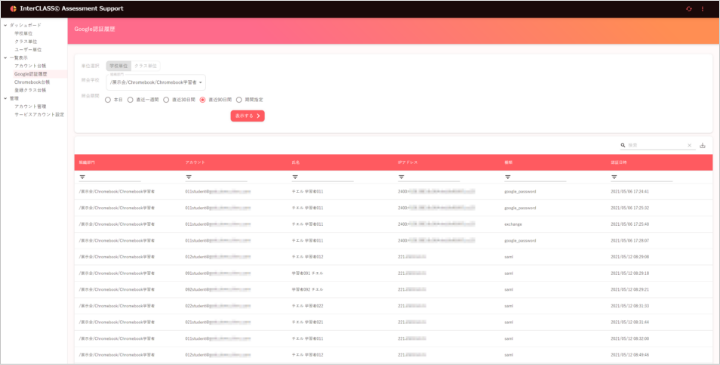Viewport: 720px width, 365px height.
Task: Click the red 表示する button
Action: point(248,116)
